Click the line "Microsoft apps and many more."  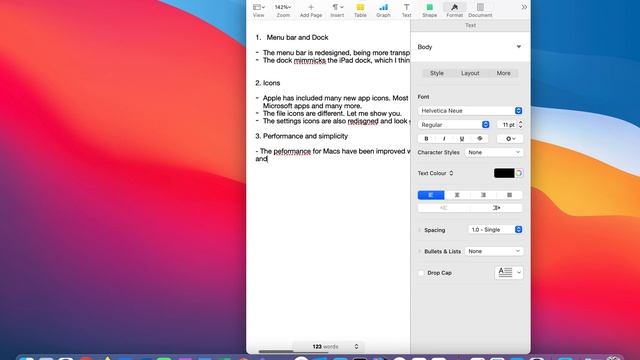point(312,106)
